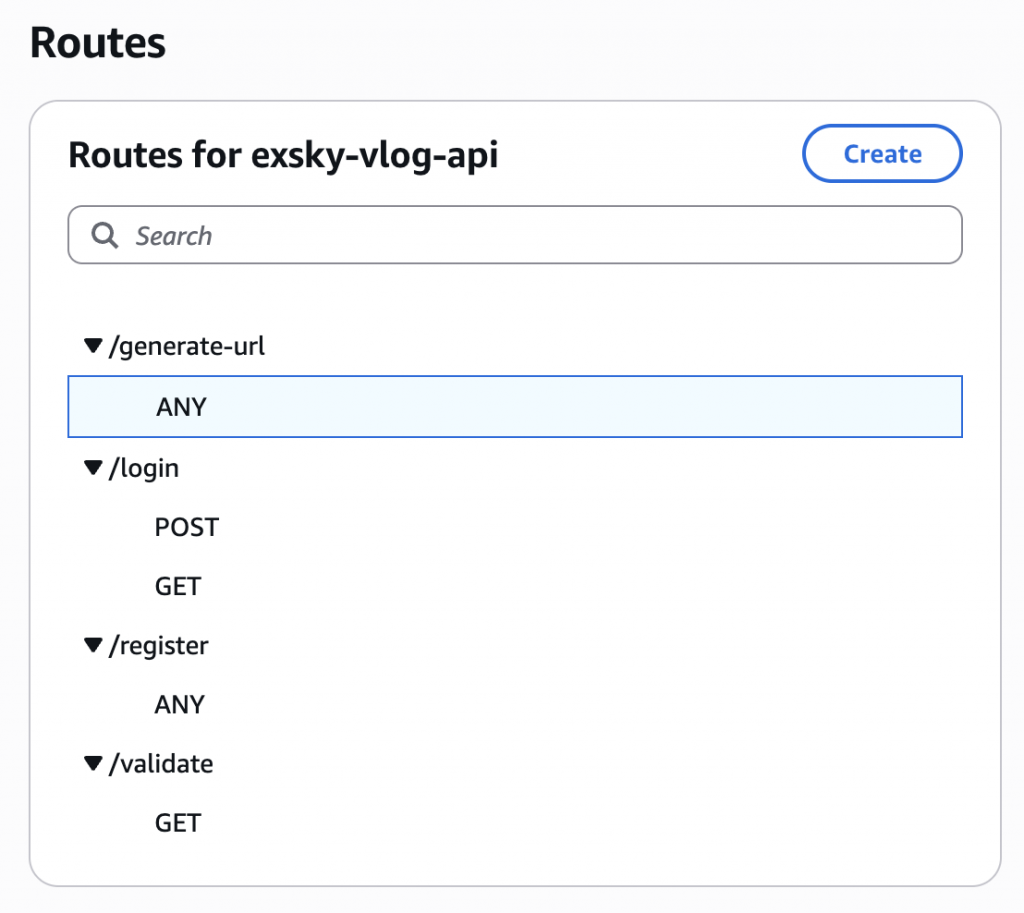
Task: Collapse the /register route triangle
Action: click(94, 646)
